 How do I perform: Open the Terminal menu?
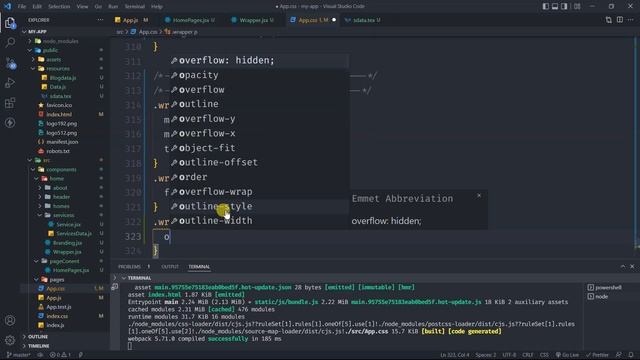tap(135, 7)
